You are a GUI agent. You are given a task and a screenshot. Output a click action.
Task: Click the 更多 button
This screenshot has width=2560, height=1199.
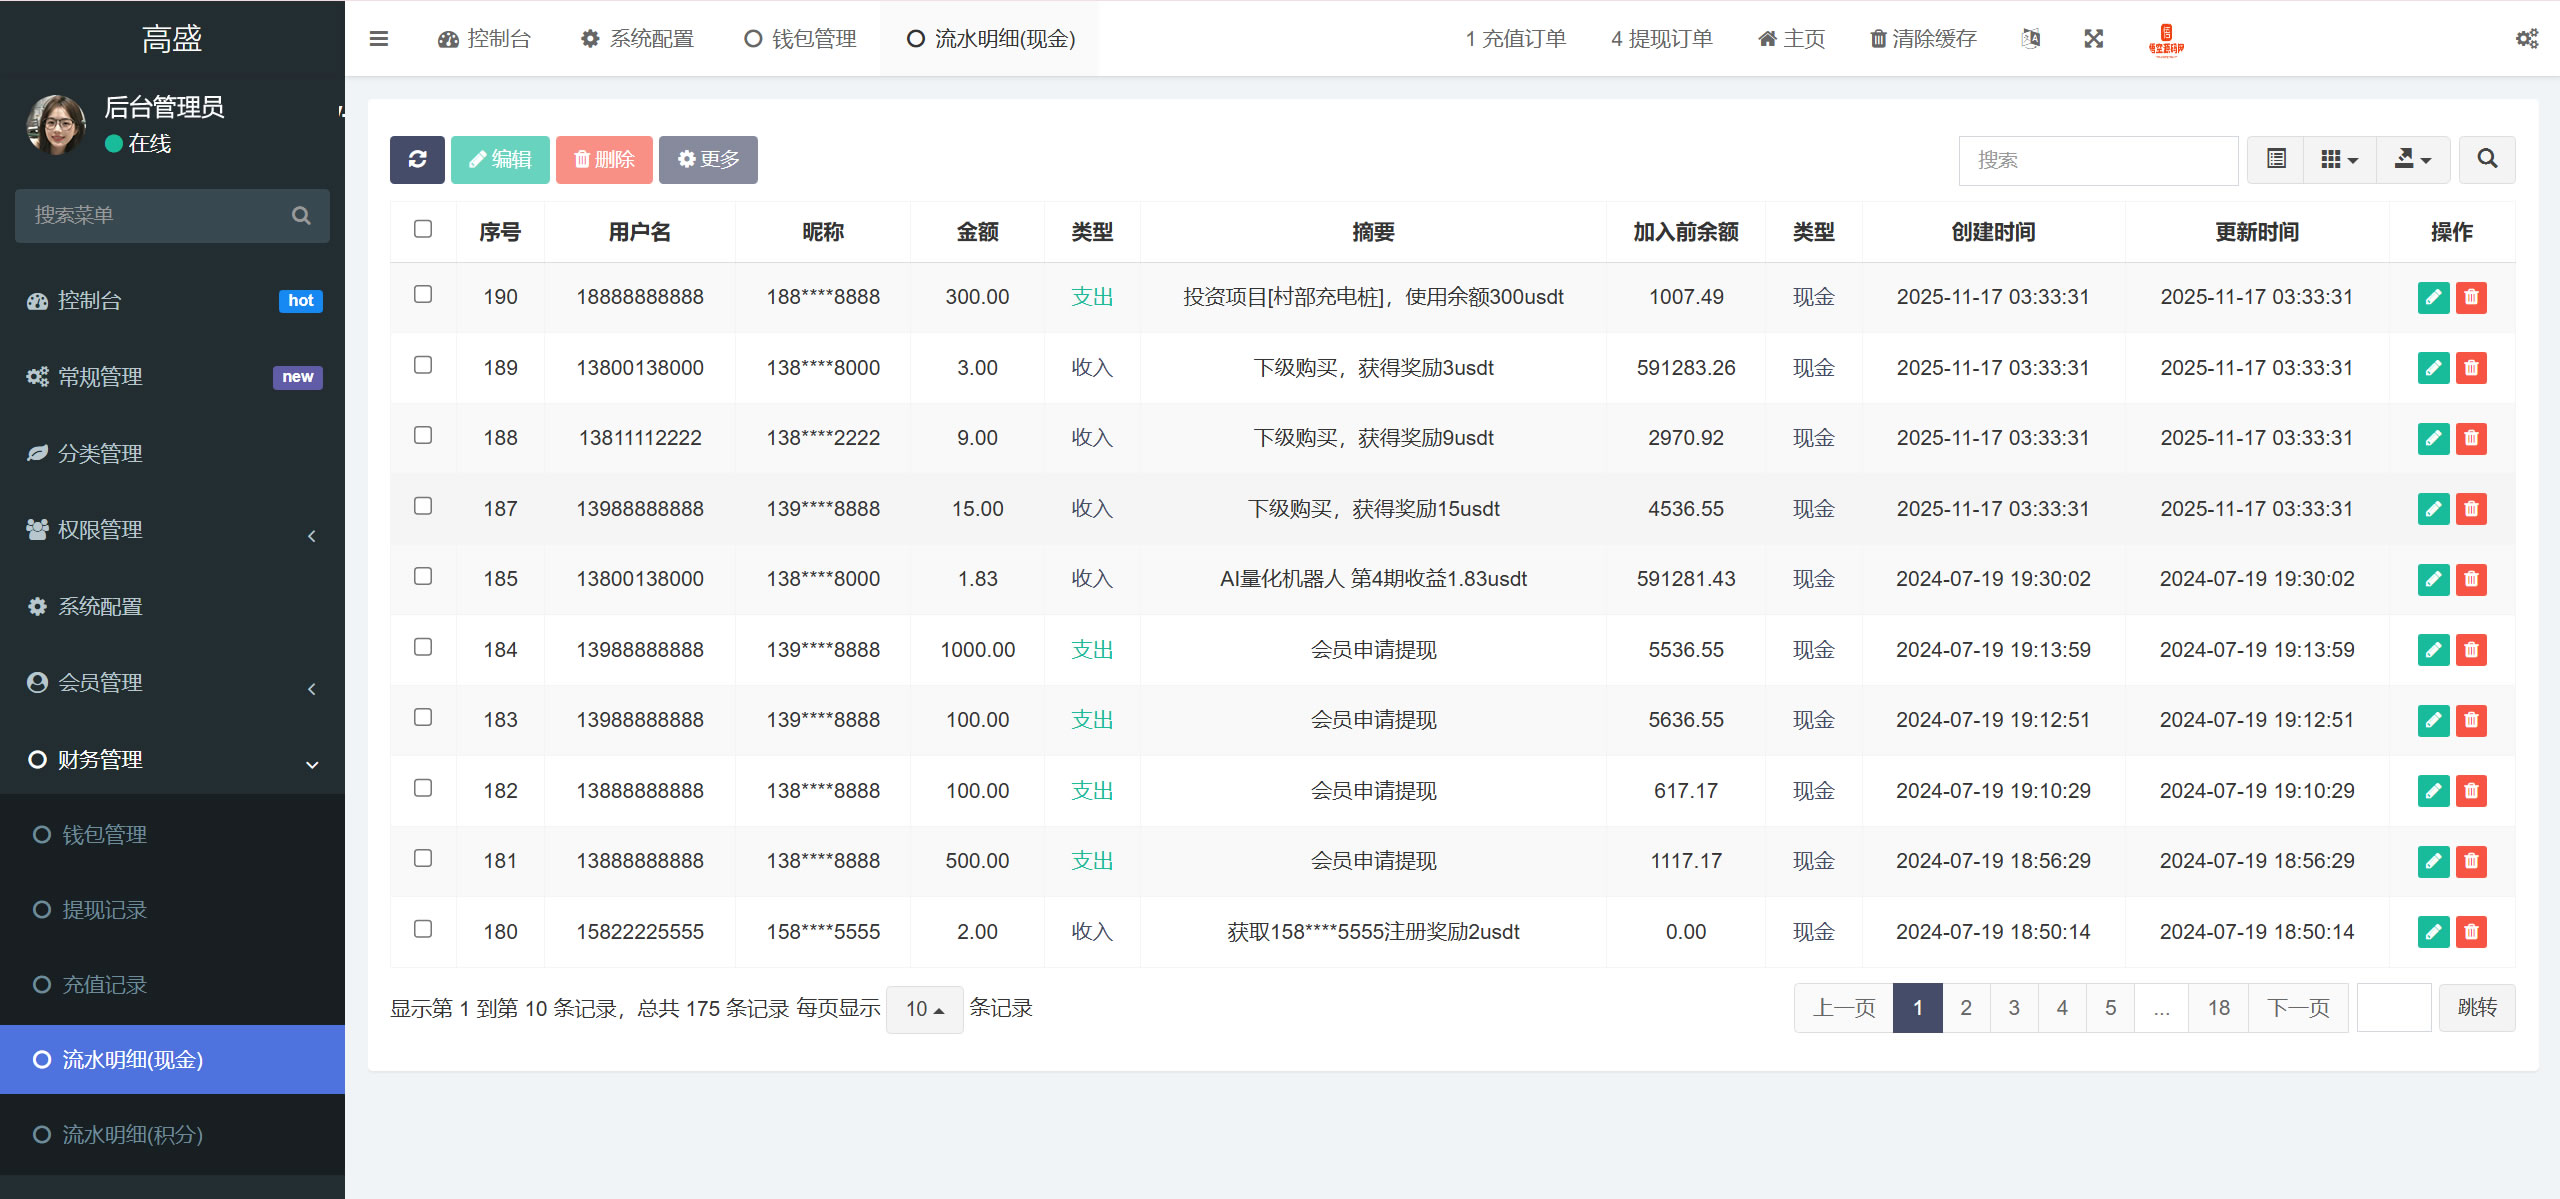click(x=708, y=160)
